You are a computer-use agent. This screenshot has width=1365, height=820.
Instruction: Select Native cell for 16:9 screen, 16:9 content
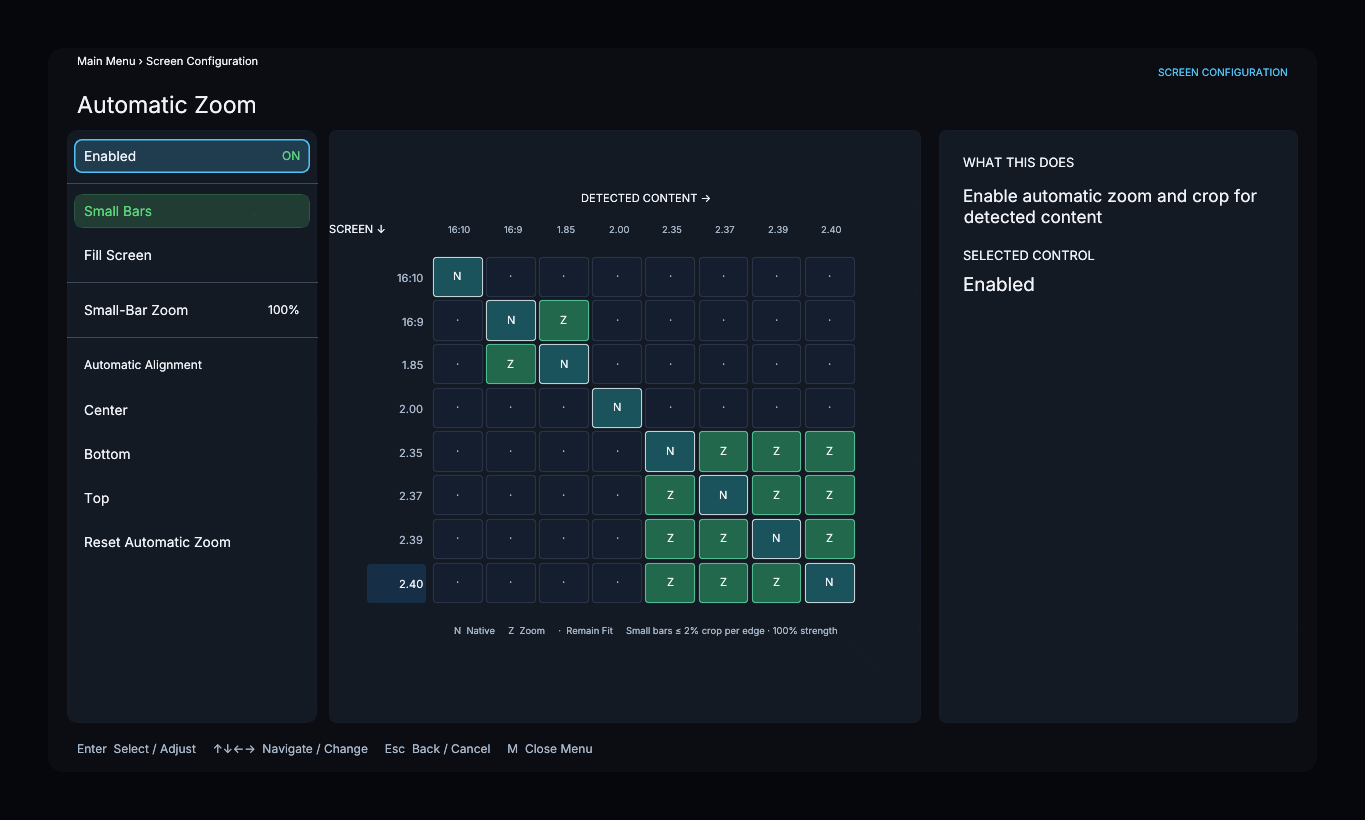point(511,321)
